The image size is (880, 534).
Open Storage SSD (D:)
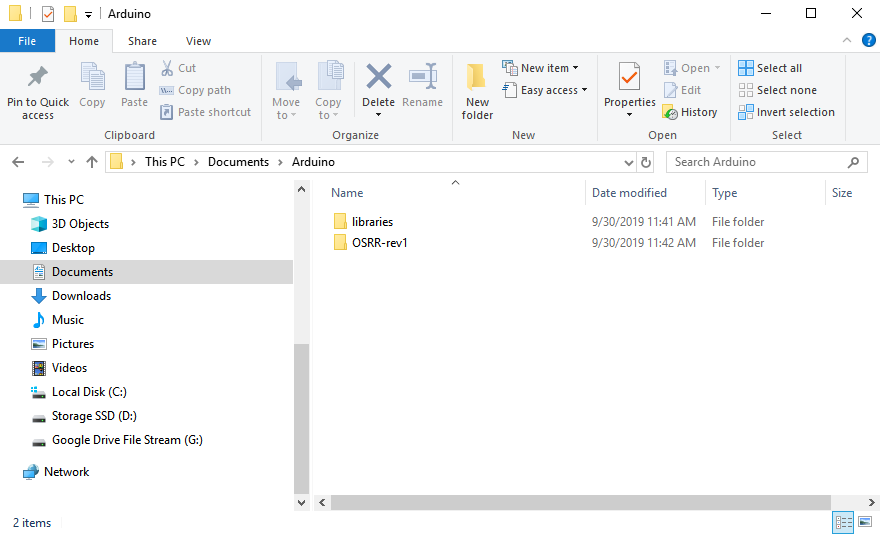pyautogui.click(x=84, y=416)
